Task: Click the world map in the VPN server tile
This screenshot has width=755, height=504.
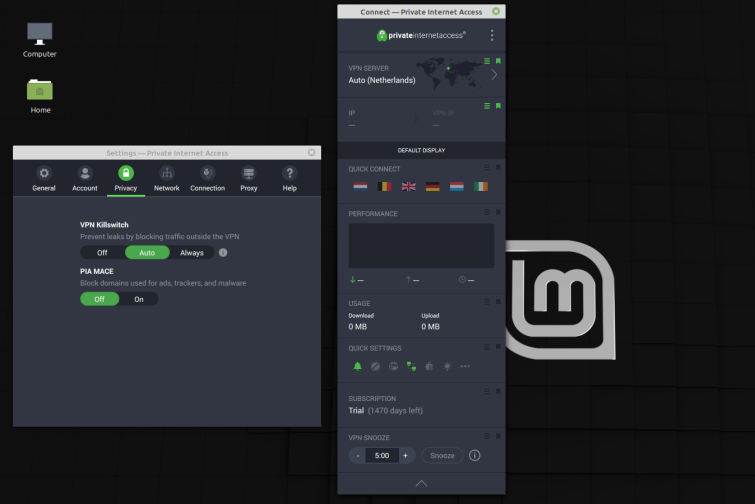Action: coord(449,74)
